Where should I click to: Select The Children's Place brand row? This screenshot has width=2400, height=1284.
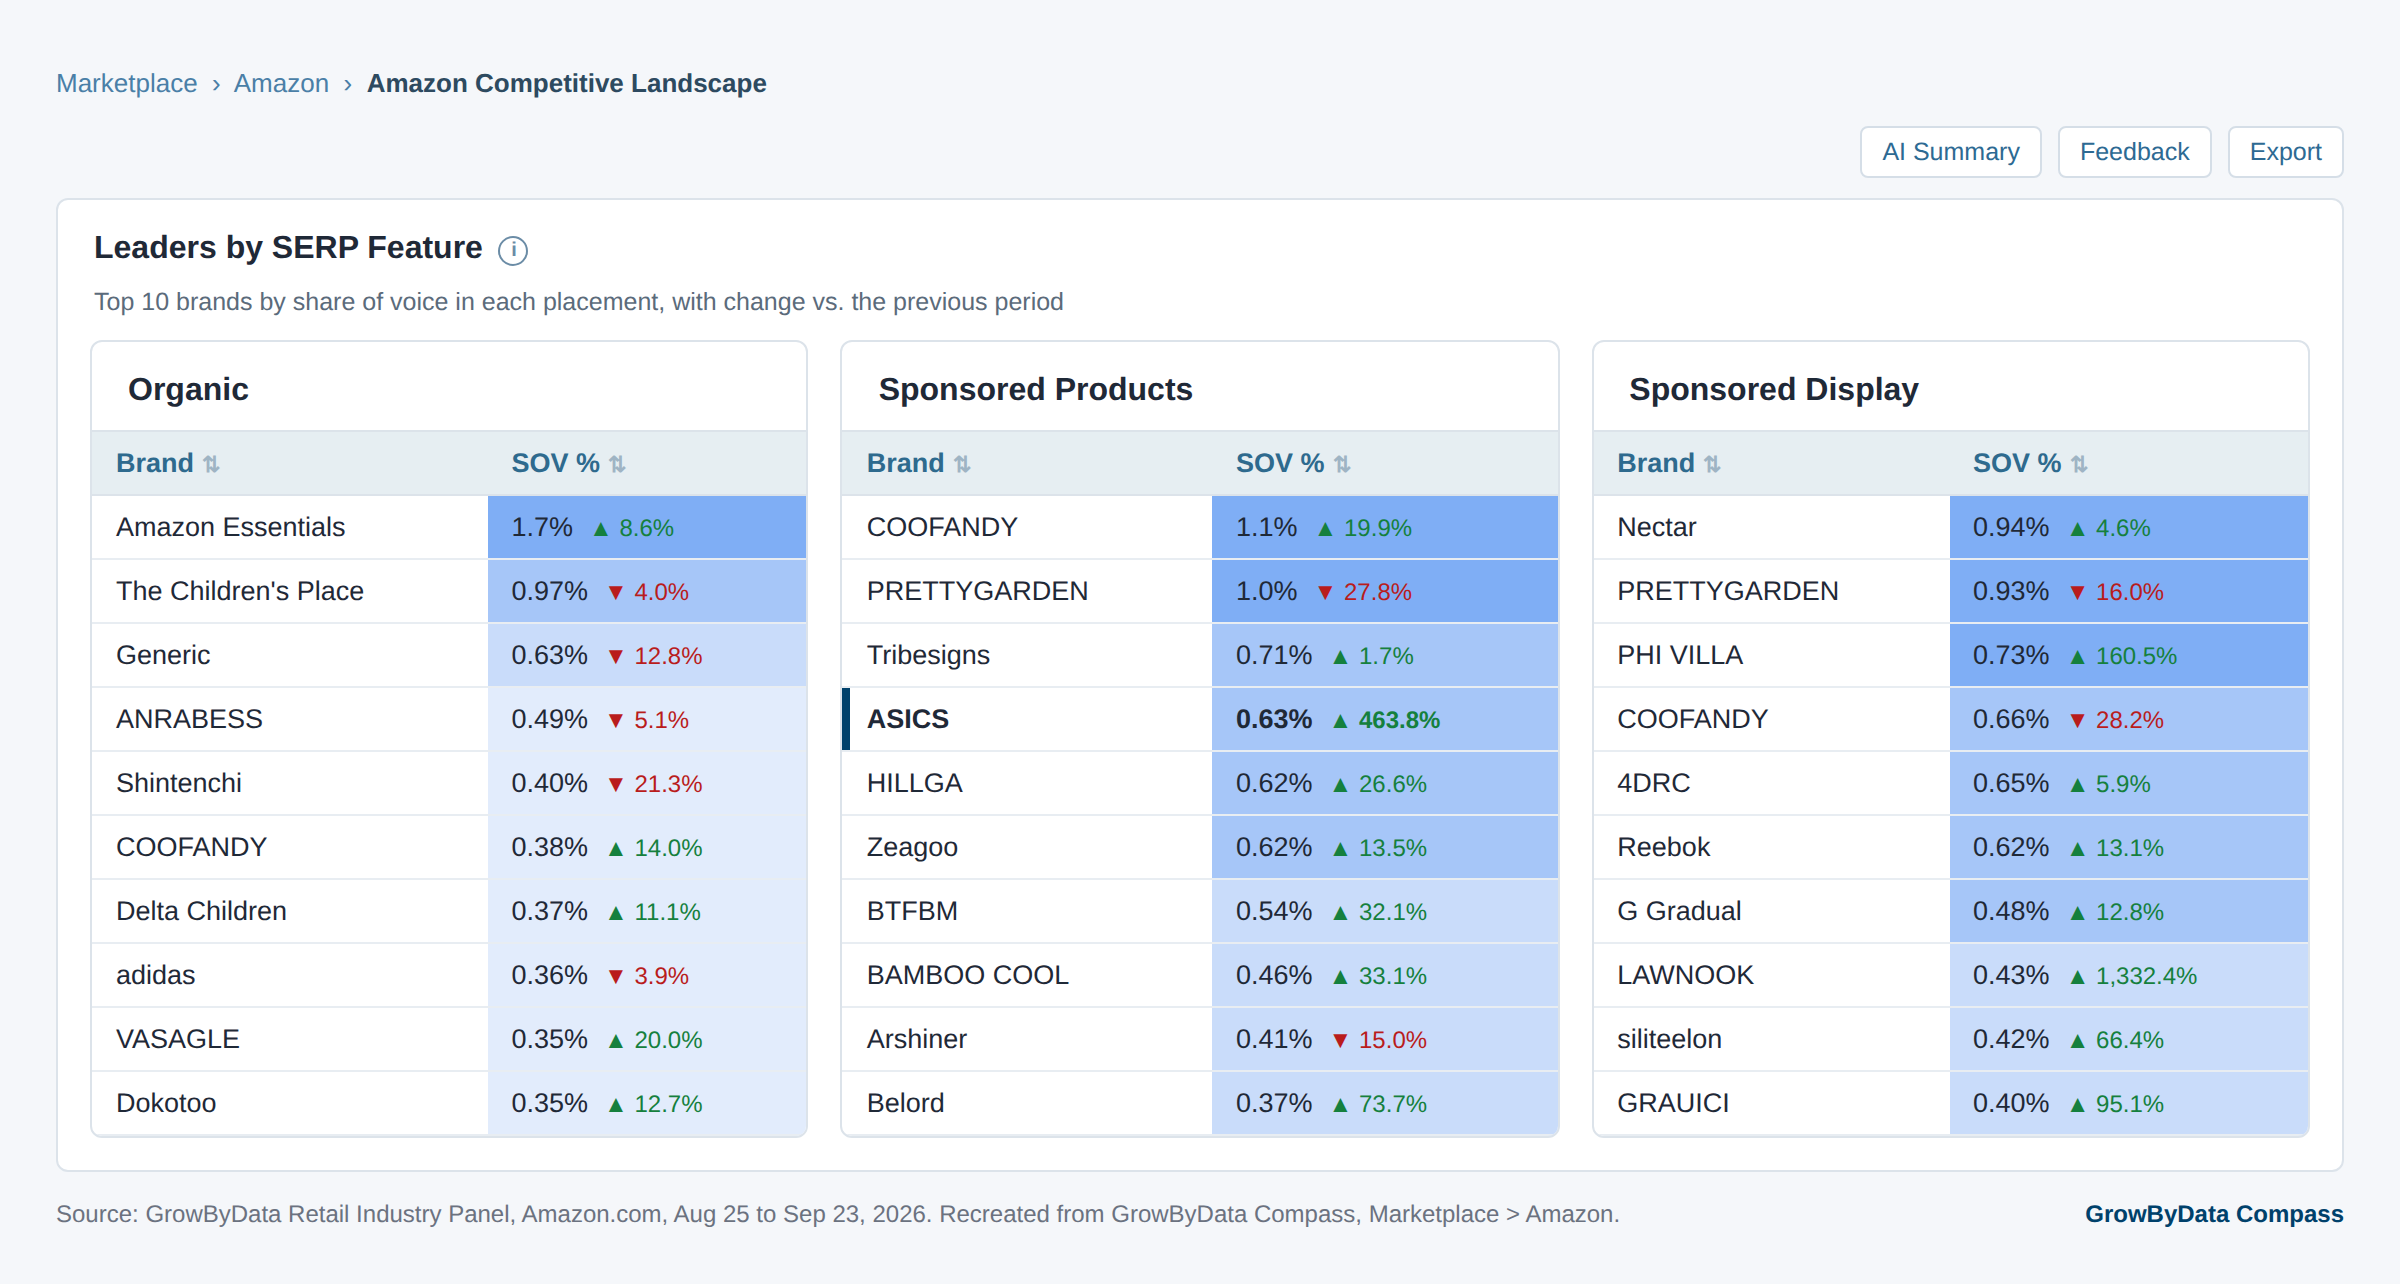click(449, 591)
